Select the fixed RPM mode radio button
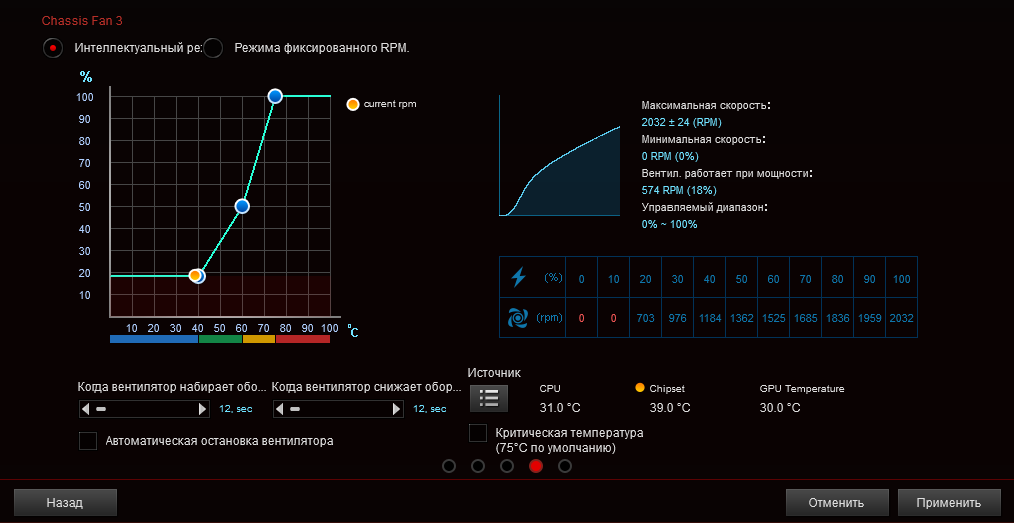1014x523 pixels. [x=213, y=48]
